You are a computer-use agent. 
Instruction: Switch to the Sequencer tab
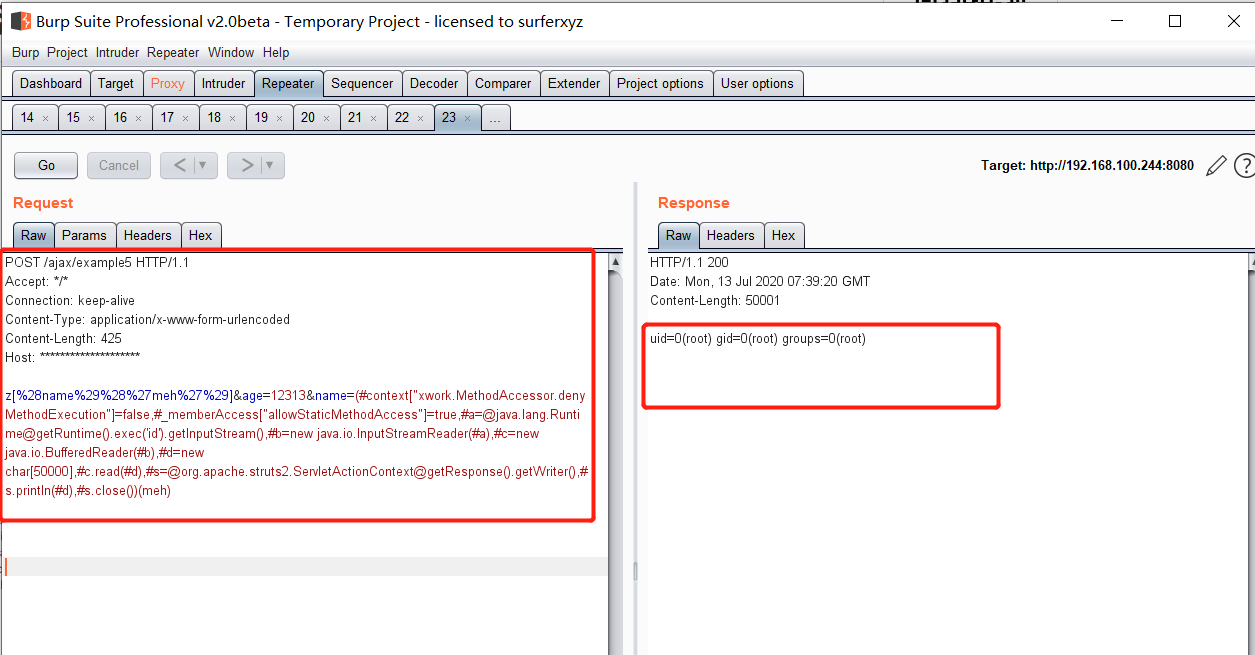(x=362, y=84)
